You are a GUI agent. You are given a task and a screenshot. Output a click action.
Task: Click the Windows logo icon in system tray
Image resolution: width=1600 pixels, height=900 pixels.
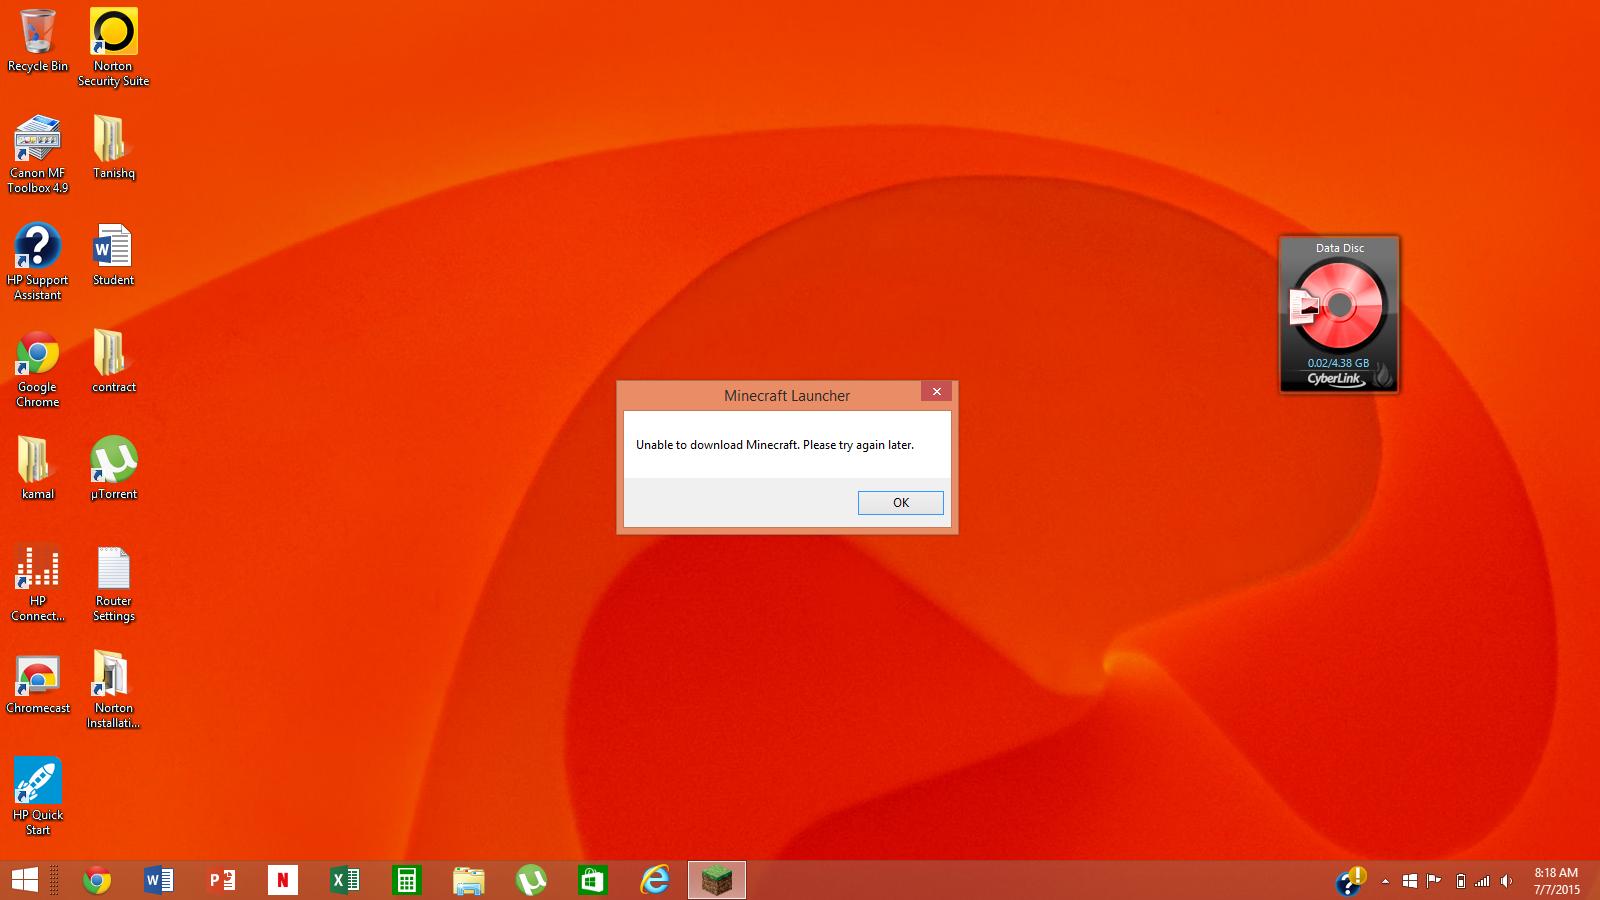pyautogui.click(x=1410, y=881)
